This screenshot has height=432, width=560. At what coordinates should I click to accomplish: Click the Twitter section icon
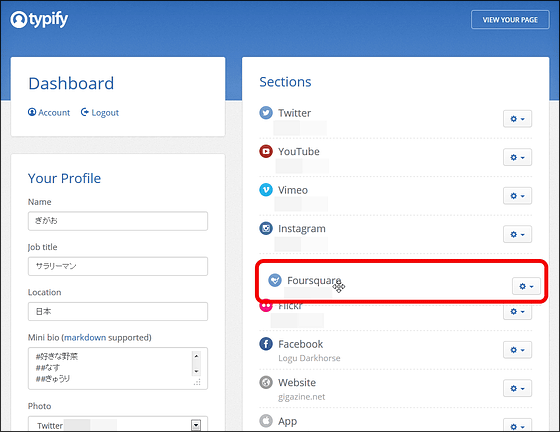(x=266, y=113)
